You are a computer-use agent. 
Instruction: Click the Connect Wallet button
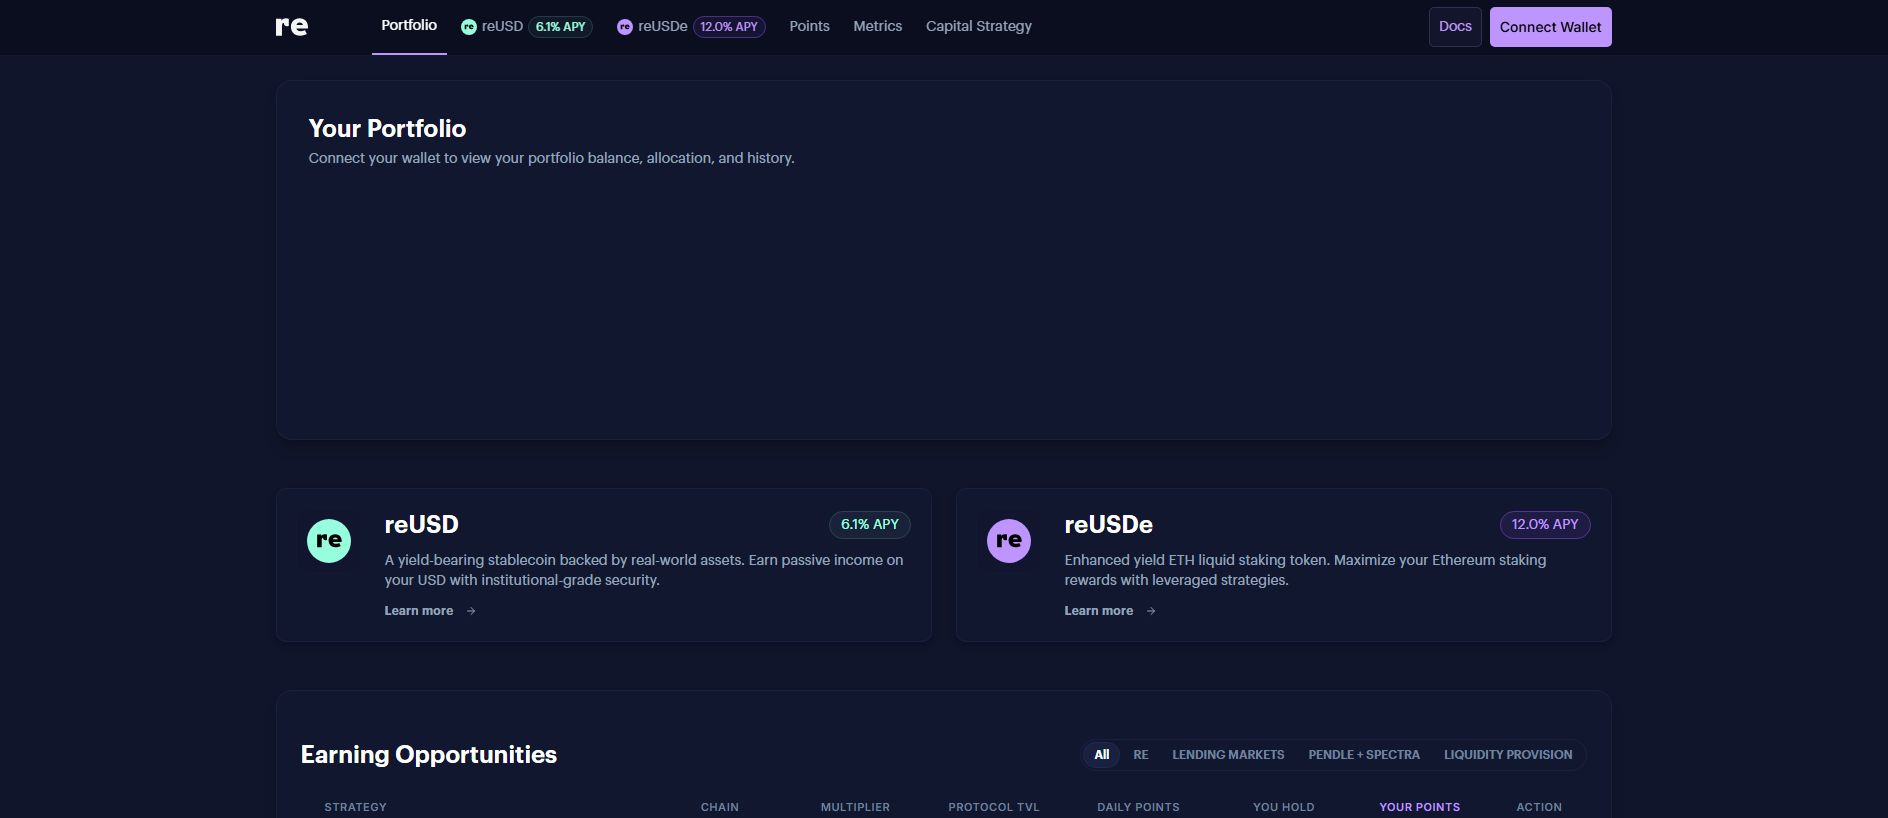(x=1550, y=27)
